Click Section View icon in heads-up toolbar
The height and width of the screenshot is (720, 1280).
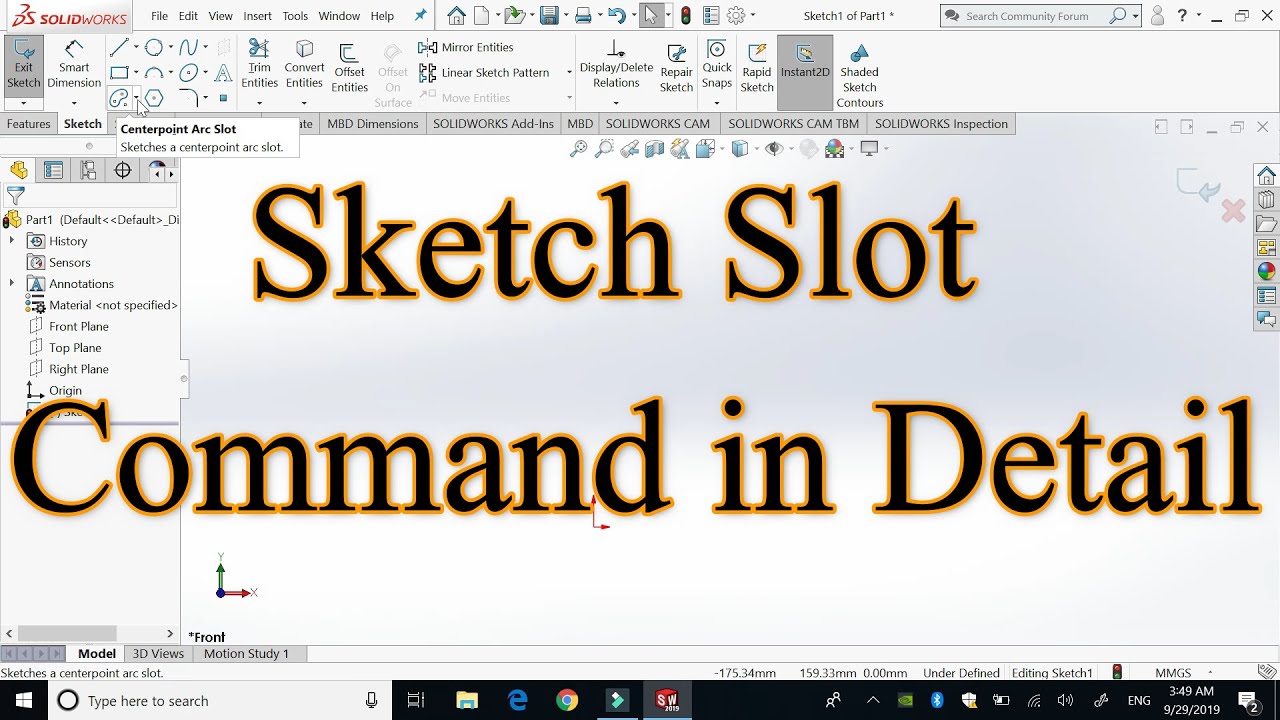(x=654, y=149)
